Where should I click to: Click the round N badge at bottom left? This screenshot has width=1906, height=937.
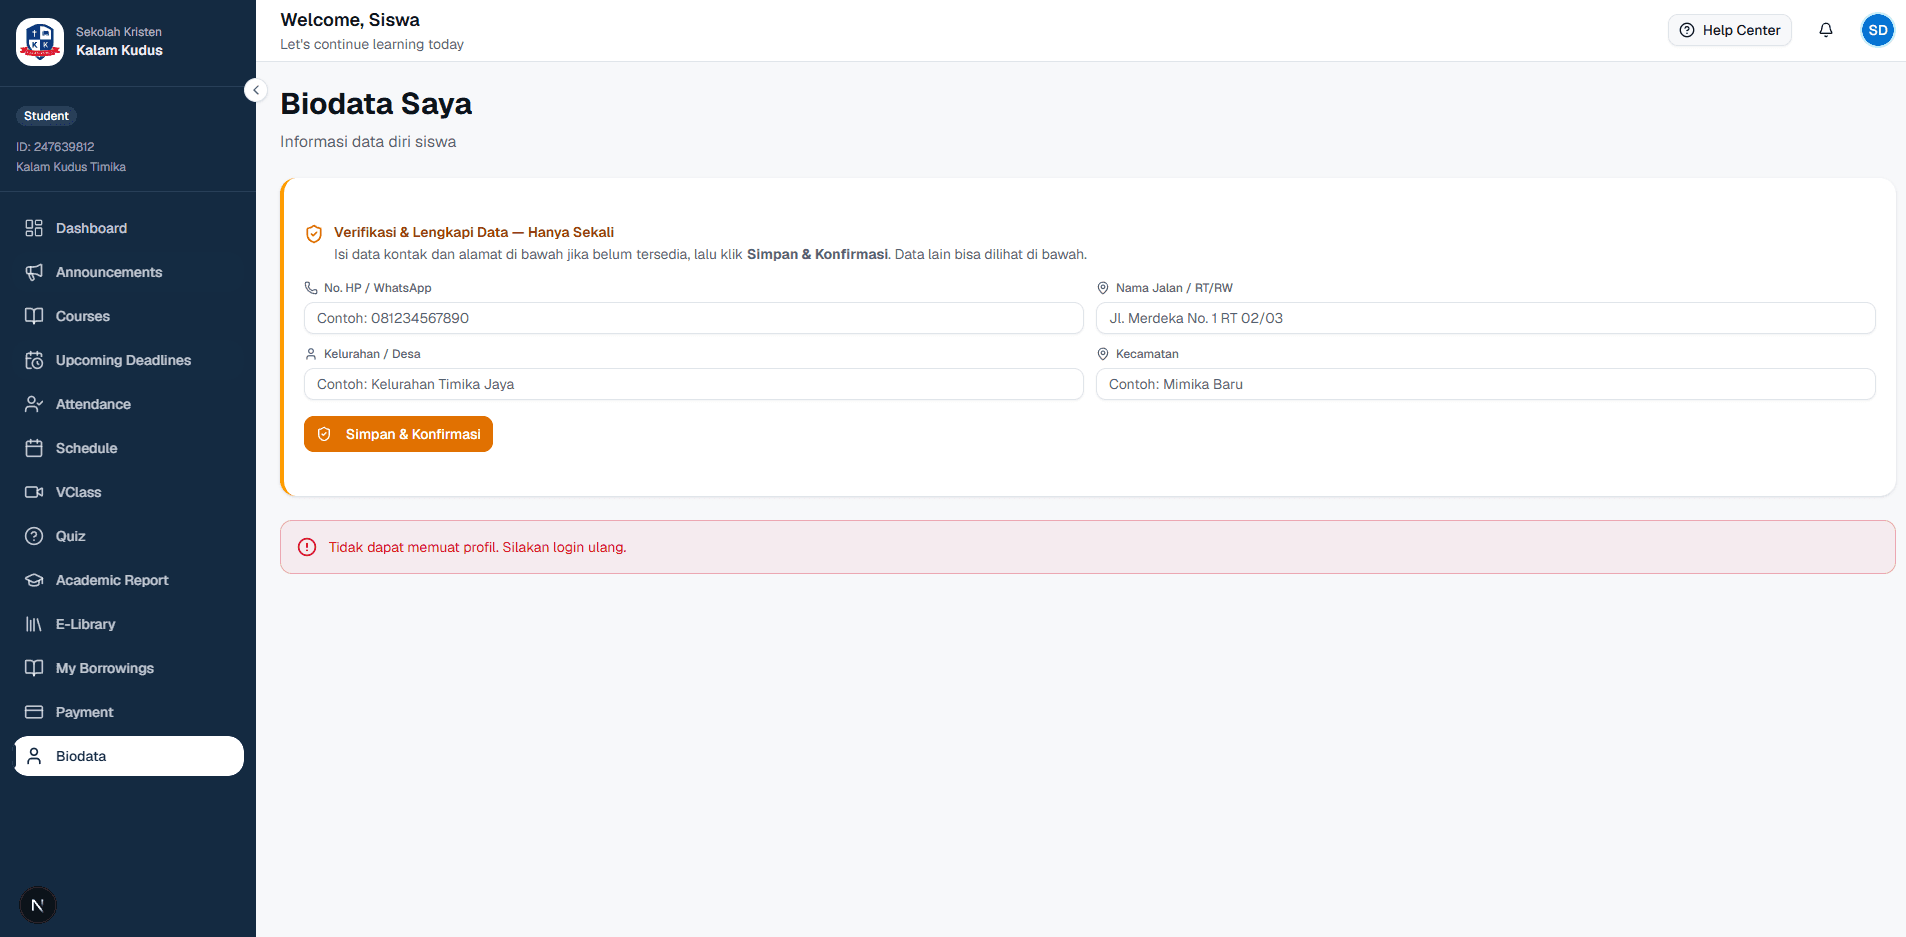(x=38, y=905)
